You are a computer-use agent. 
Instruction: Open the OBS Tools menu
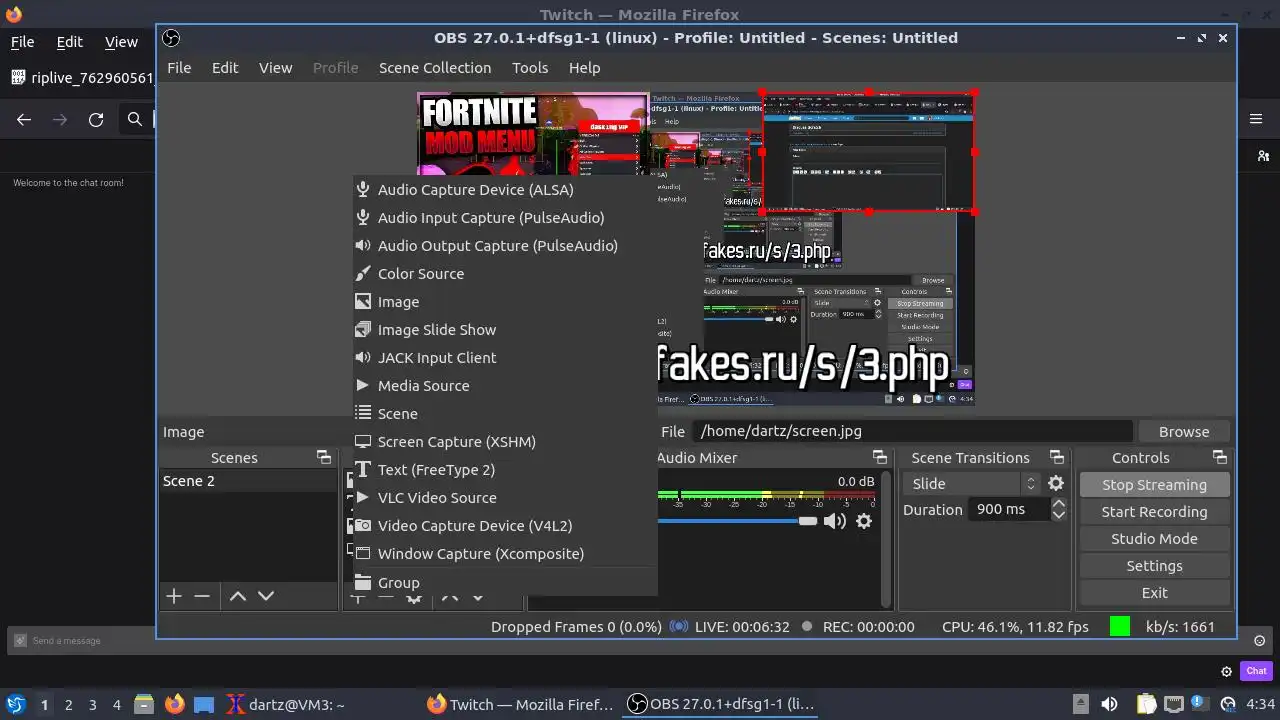tap(530, 68)
